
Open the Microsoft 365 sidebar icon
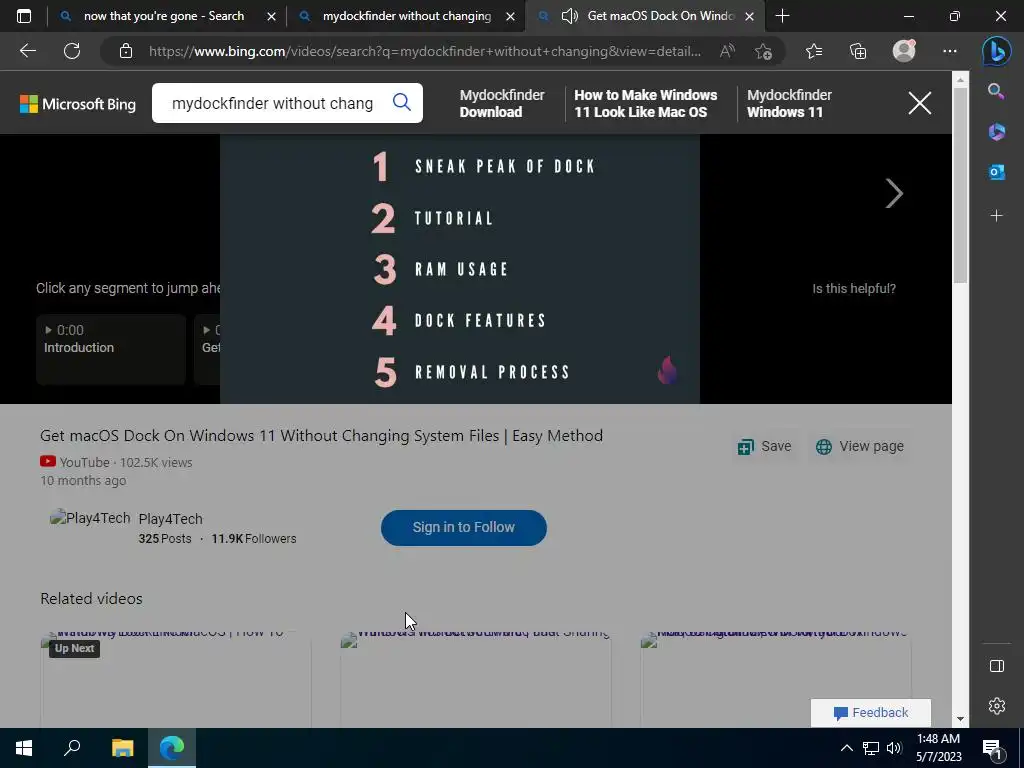(997, 131)
